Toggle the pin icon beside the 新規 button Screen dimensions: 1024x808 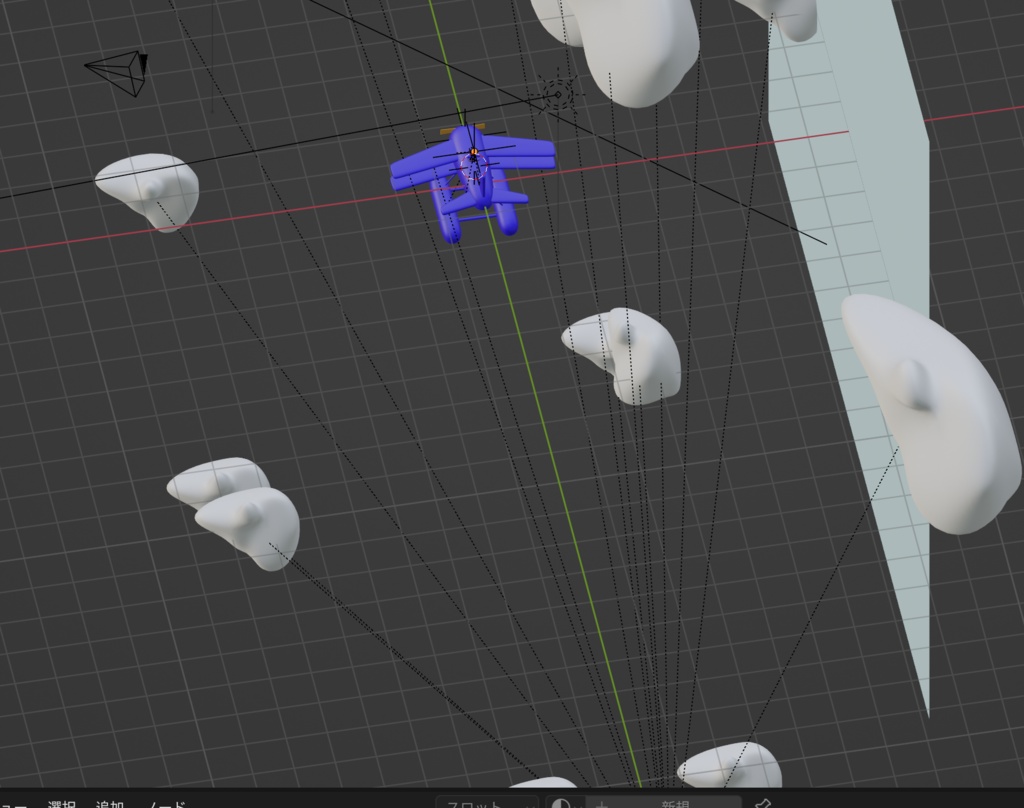pyautogui.click(x=762, y=803)
